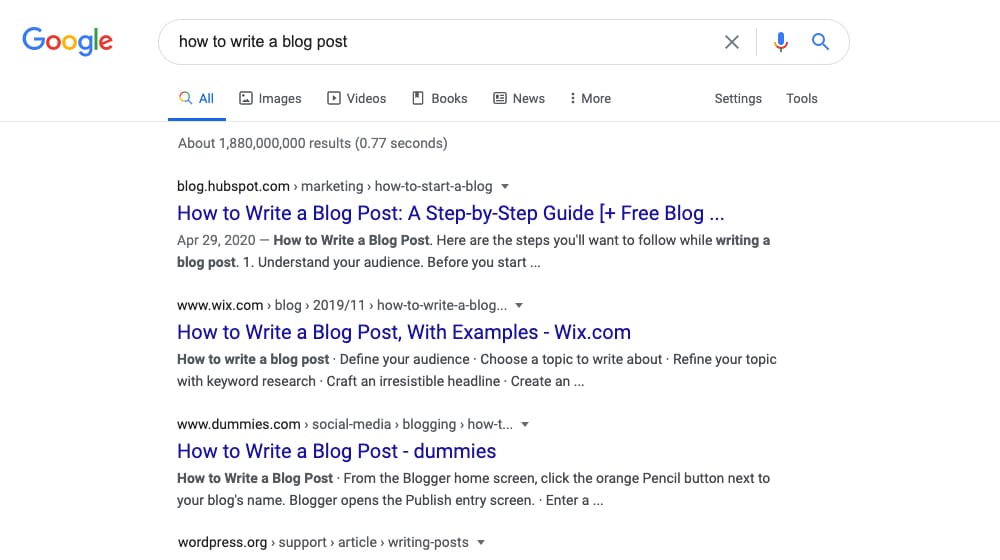1000x560 pixels.
Task: Click the blog.hubspot.com breadcrumb URL
Action: tap(334, 186)
